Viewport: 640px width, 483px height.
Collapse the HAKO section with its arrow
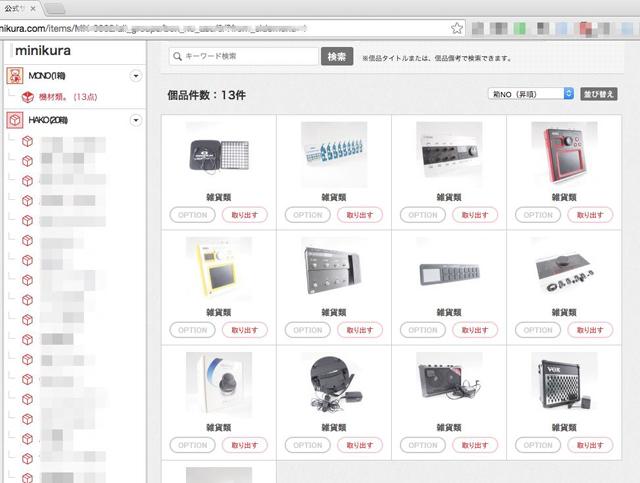point(136,120)
